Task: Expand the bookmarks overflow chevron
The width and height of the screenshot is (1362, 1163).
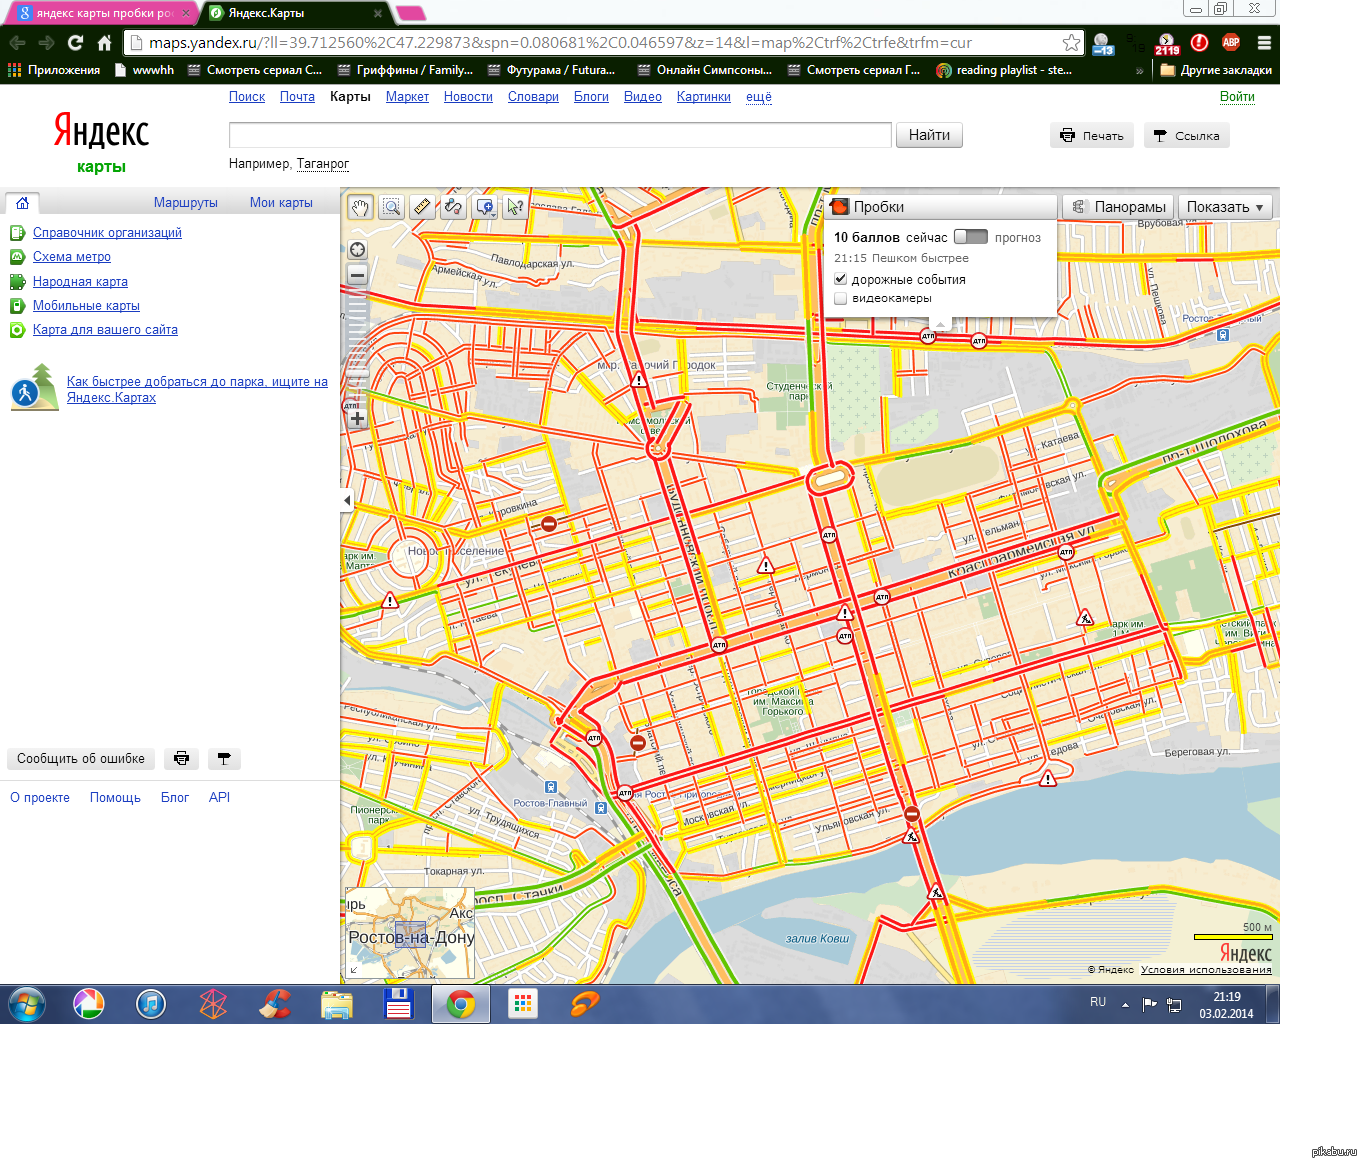Action: coord(1139,71)
